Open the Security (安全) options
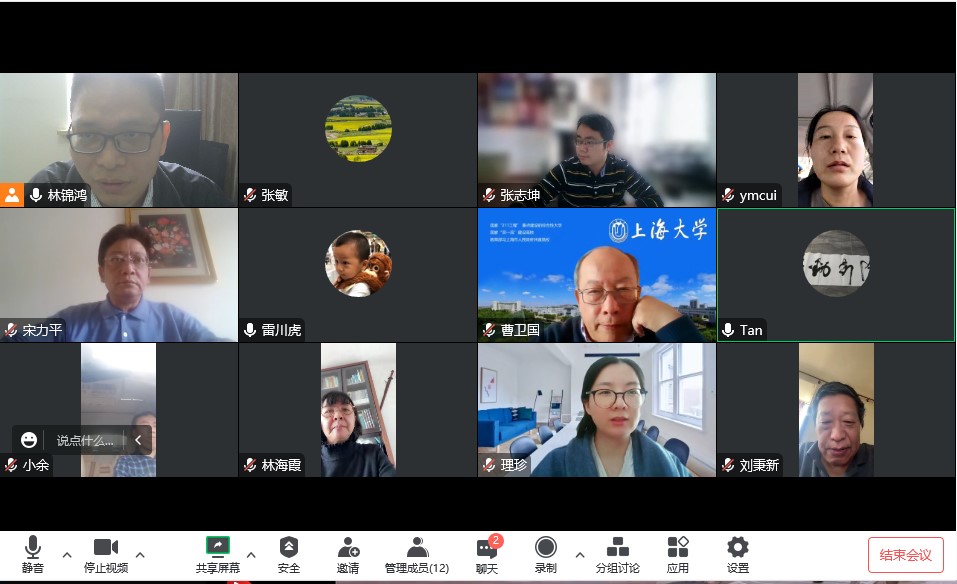Screen dimensions: 957x584 pos(289,553)
